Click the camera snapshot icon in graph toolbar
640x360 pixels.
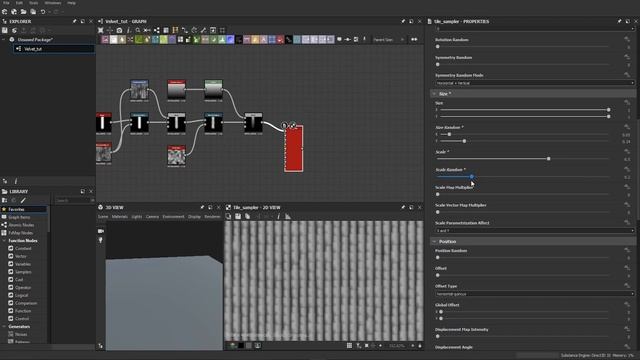point(119,30)
